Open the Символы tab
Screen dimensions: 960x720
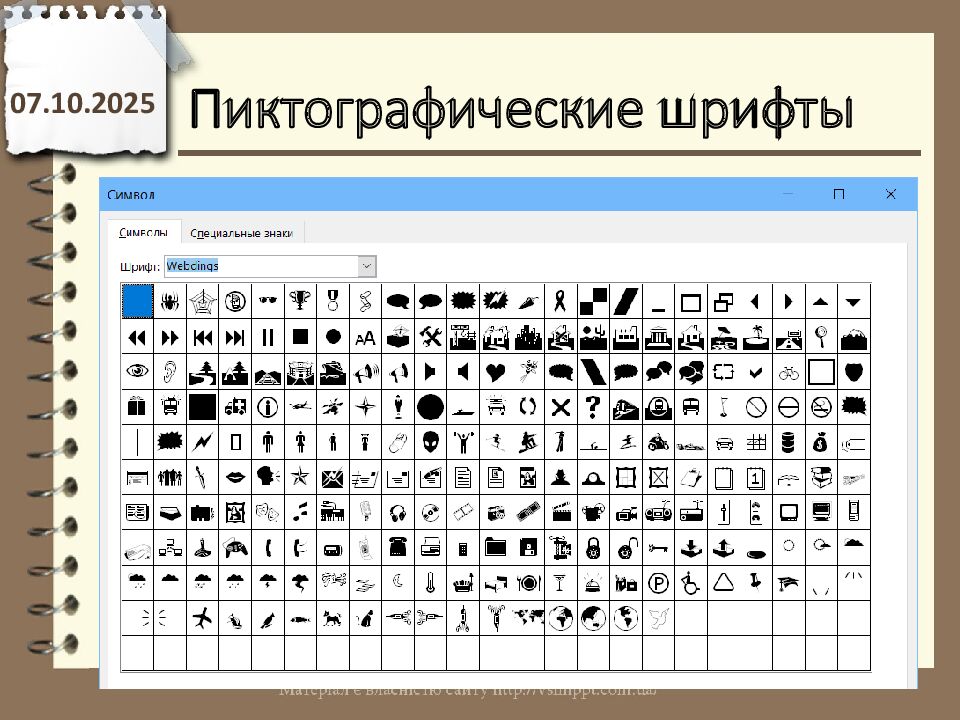[143, 232]
